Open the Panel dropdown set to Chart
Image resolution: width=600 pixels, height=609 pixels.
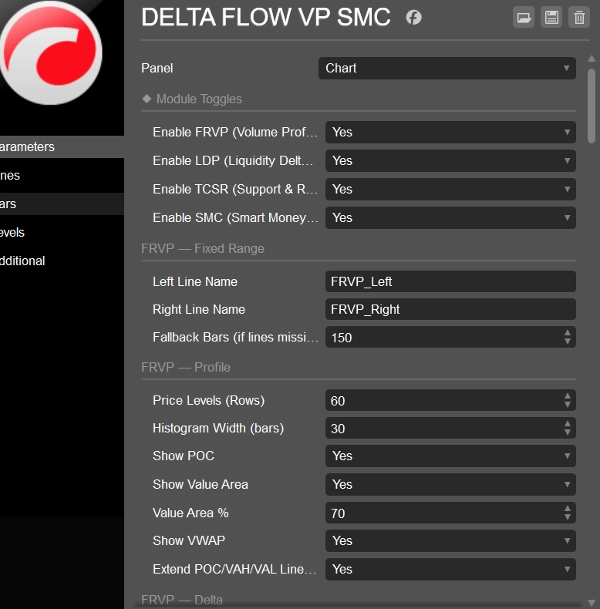click(447, 68)
